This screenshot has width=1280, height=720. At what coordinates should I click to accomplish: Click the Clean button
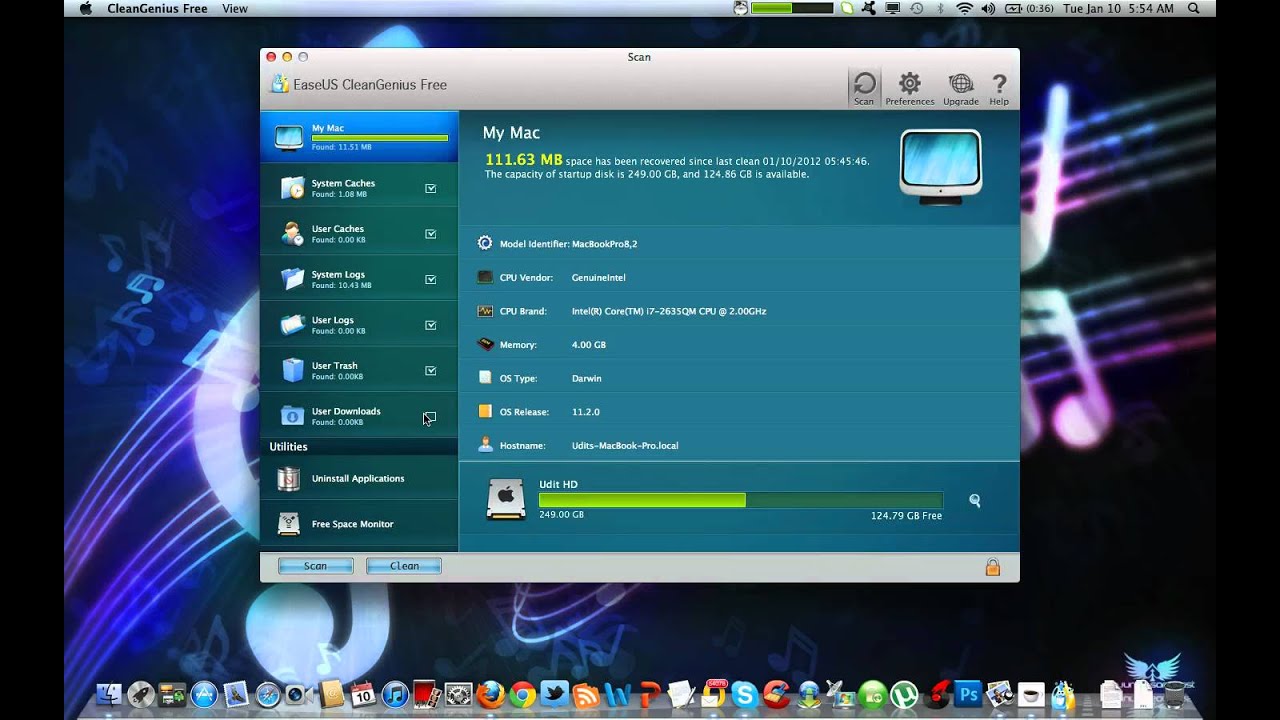404,566
